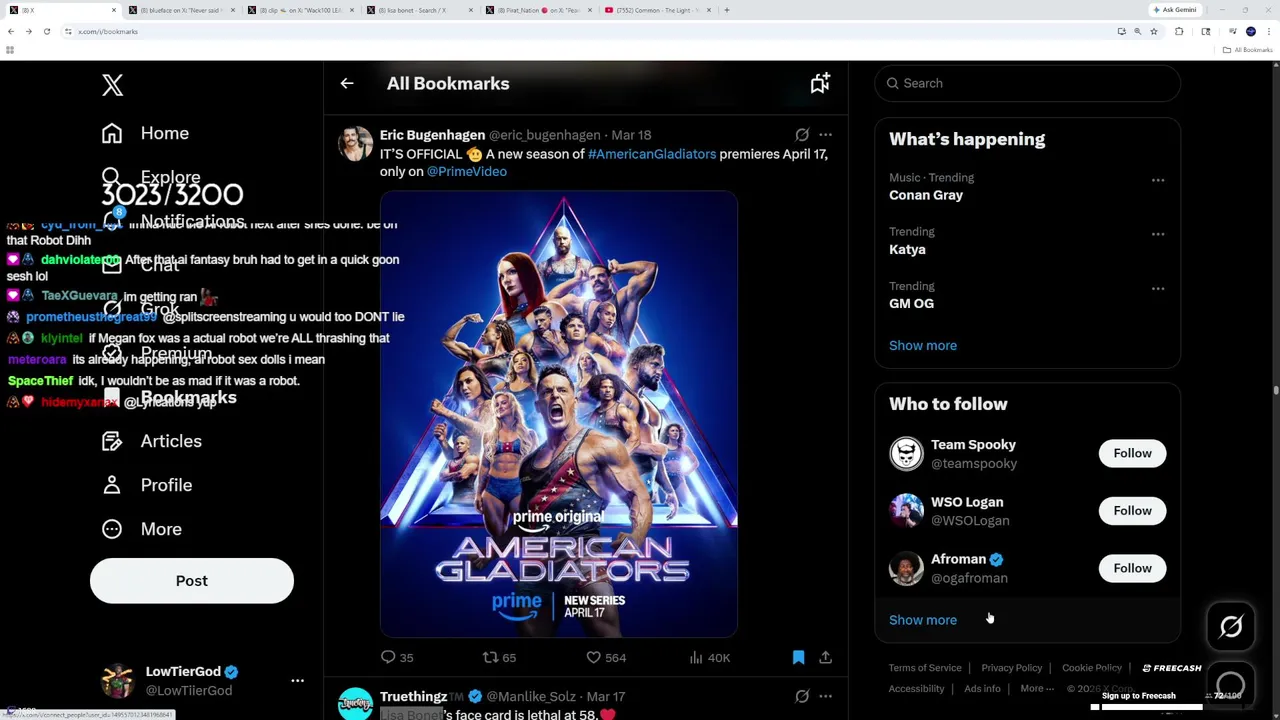Open the Terms of Service footer link
The height and width of the screenshot is (720, 1280).
925,668
